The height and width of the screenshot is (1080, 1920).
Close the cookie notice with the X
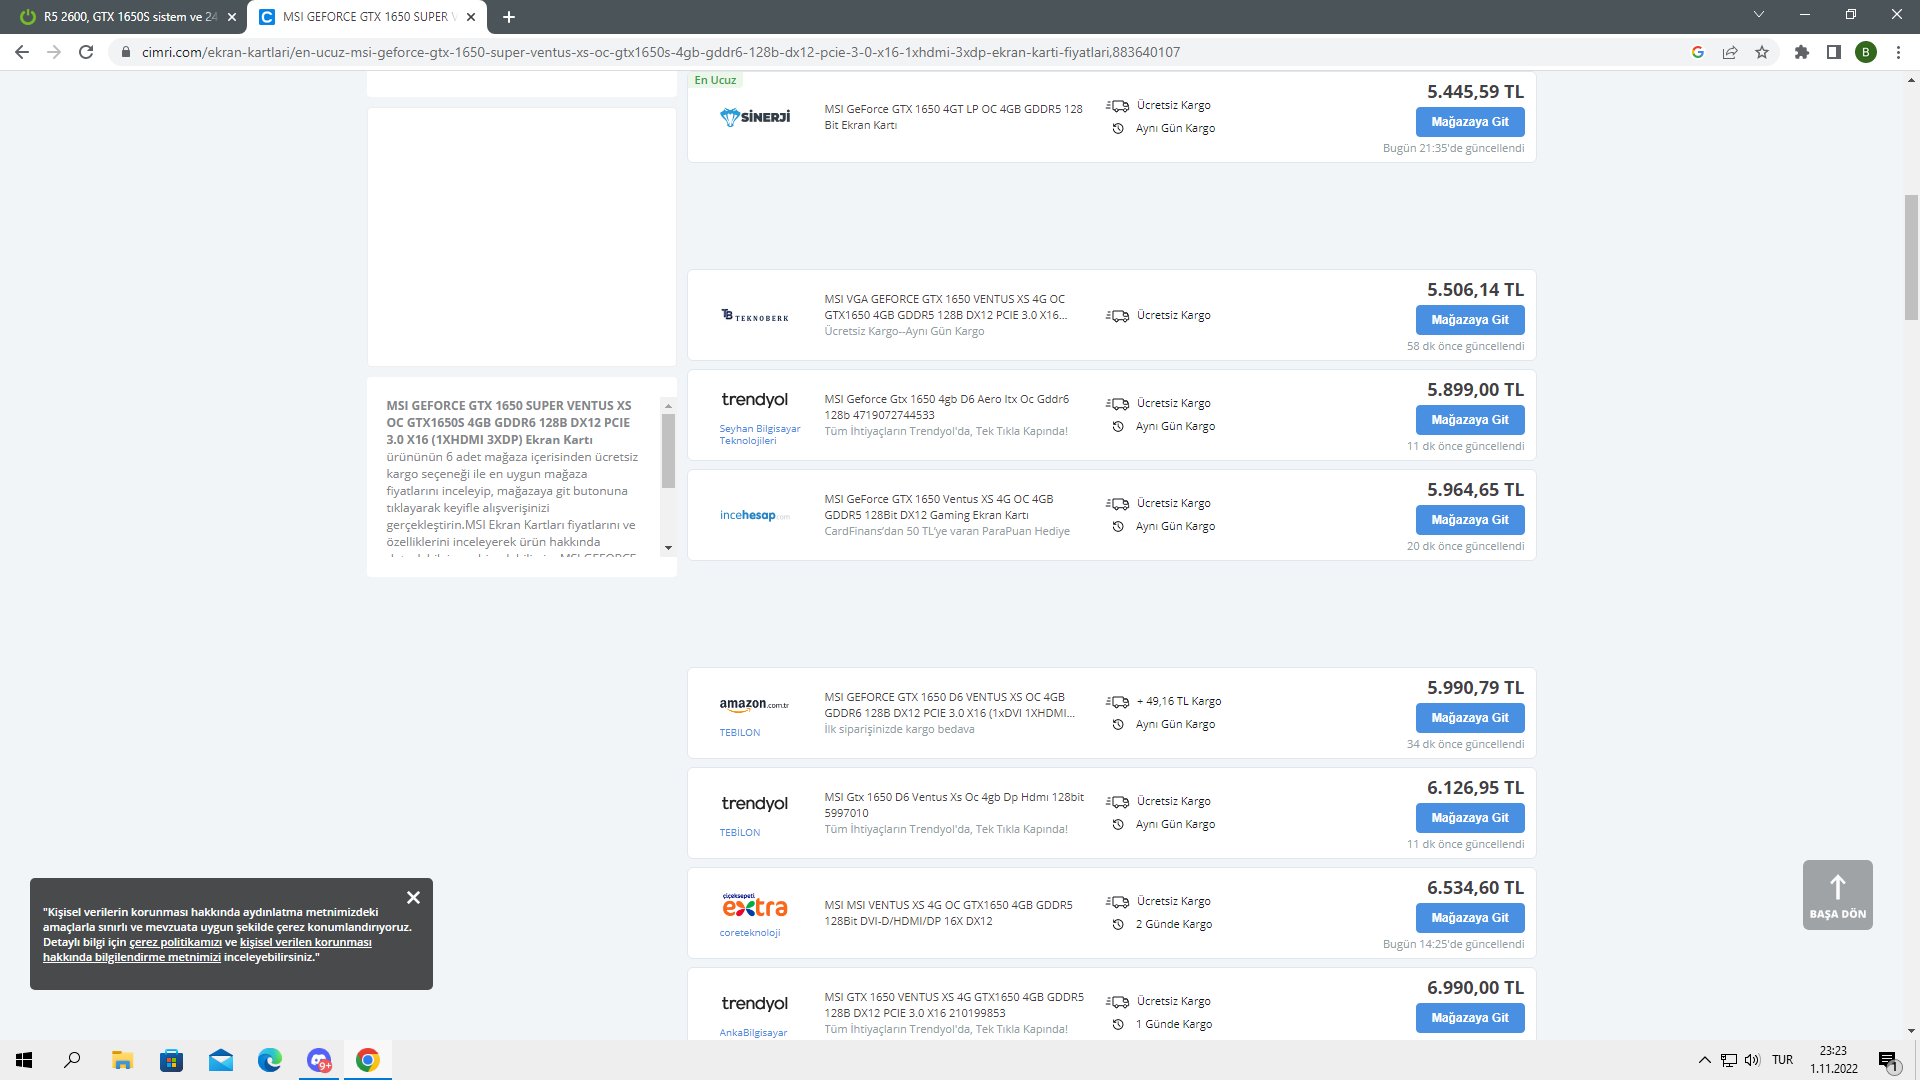pyautogui.click(x=413, y=898)
